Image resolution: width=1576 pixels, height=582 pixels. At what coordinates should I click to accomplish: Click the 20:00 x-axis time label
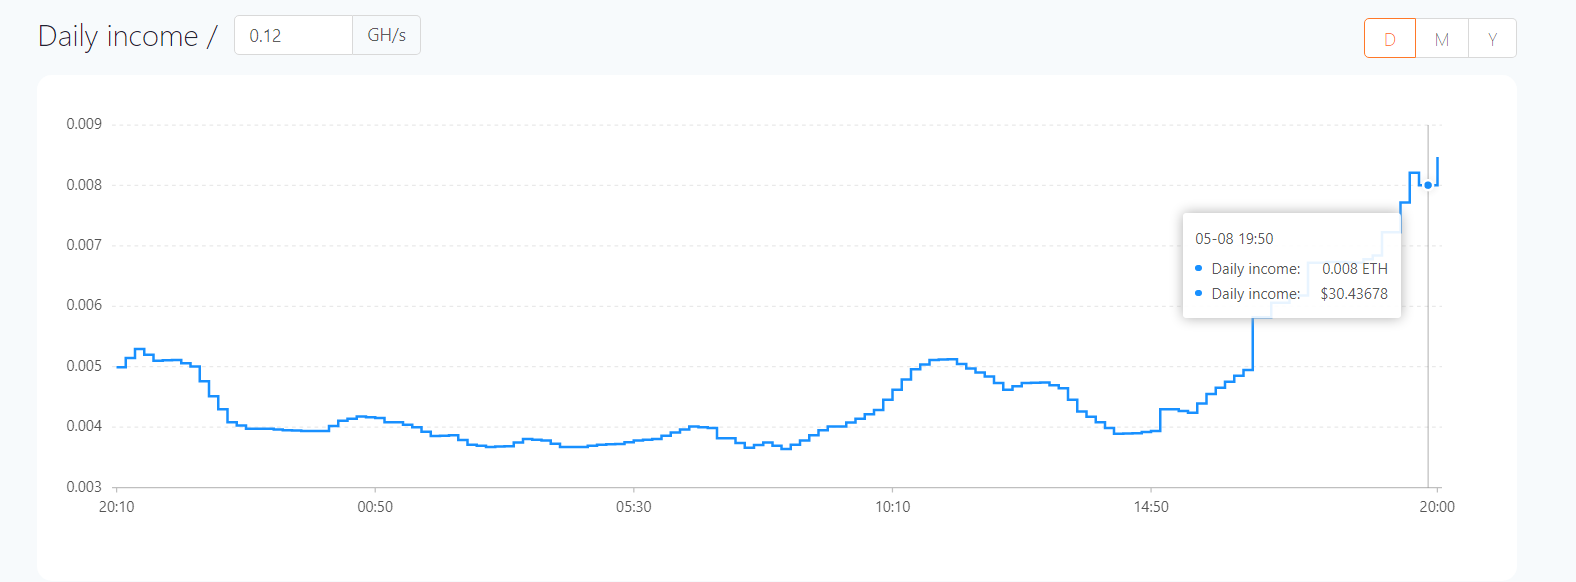coord(1437,507)
